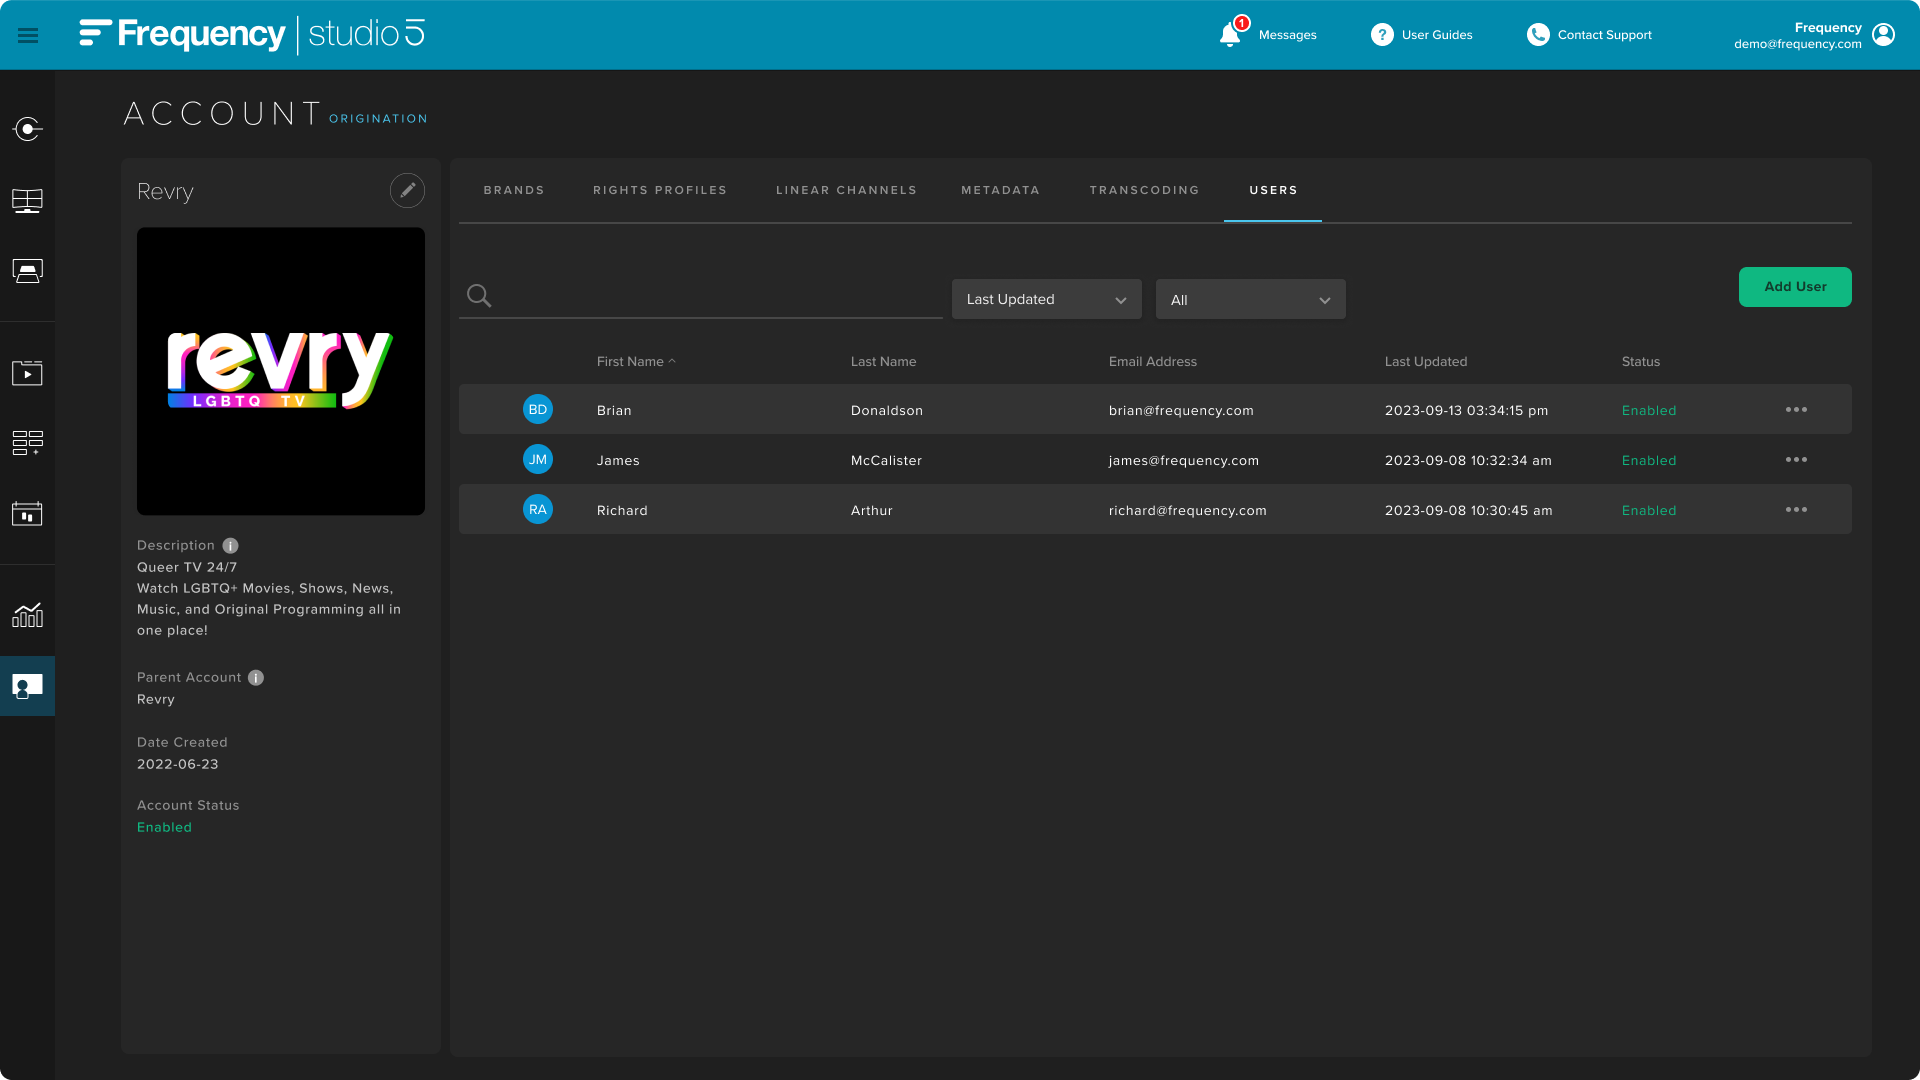This screenshot has width=1920, height=1080.
Task: Expand the Last Updated sort dropdown
Action: pos(1046,299)
